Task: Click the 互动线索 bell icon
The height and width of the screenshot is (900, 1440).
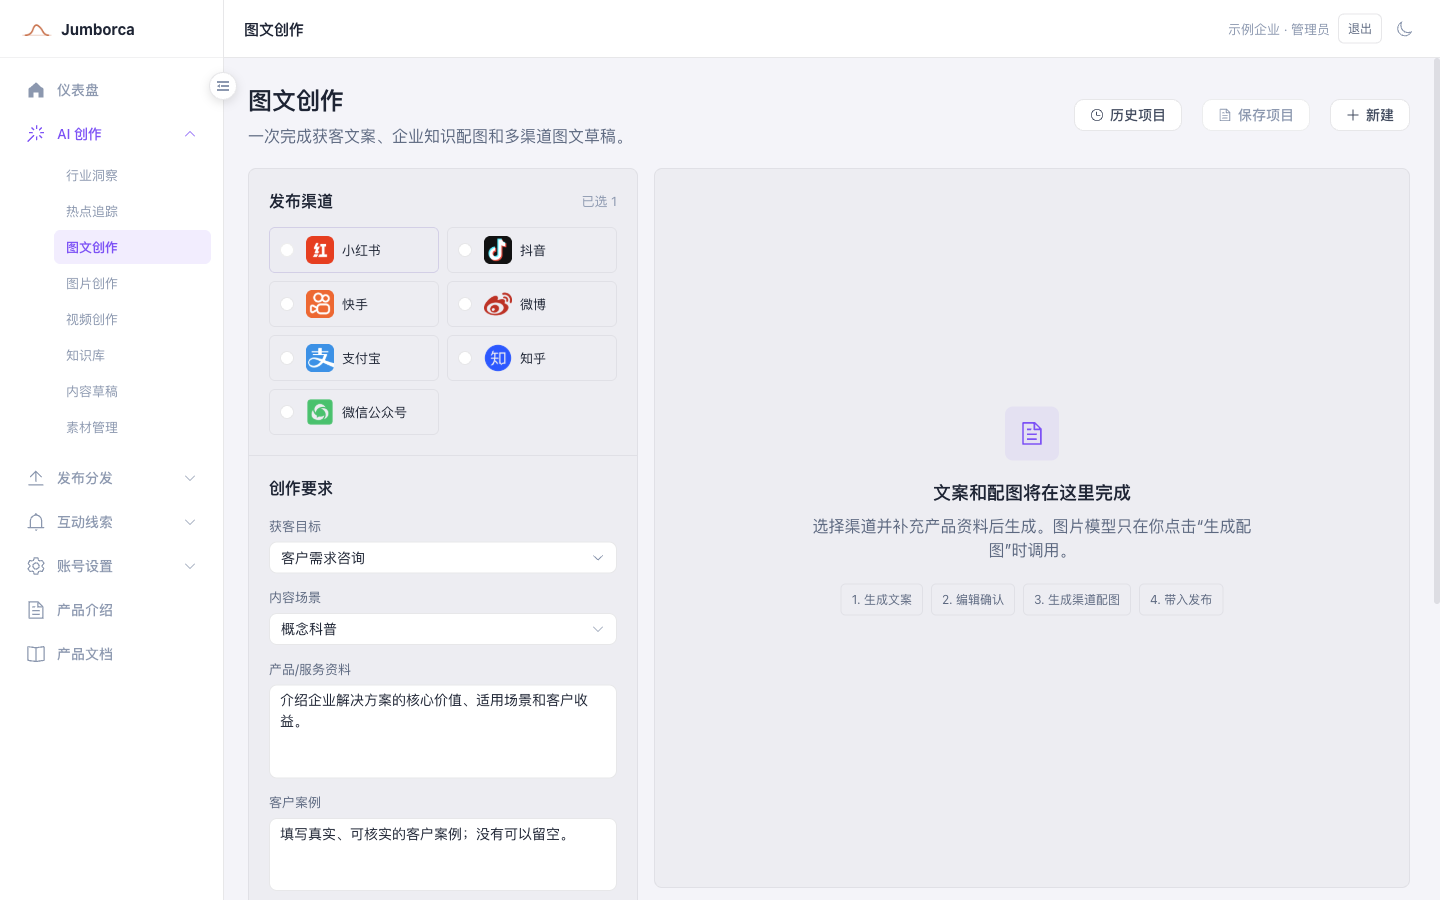Action: point(36,522)
